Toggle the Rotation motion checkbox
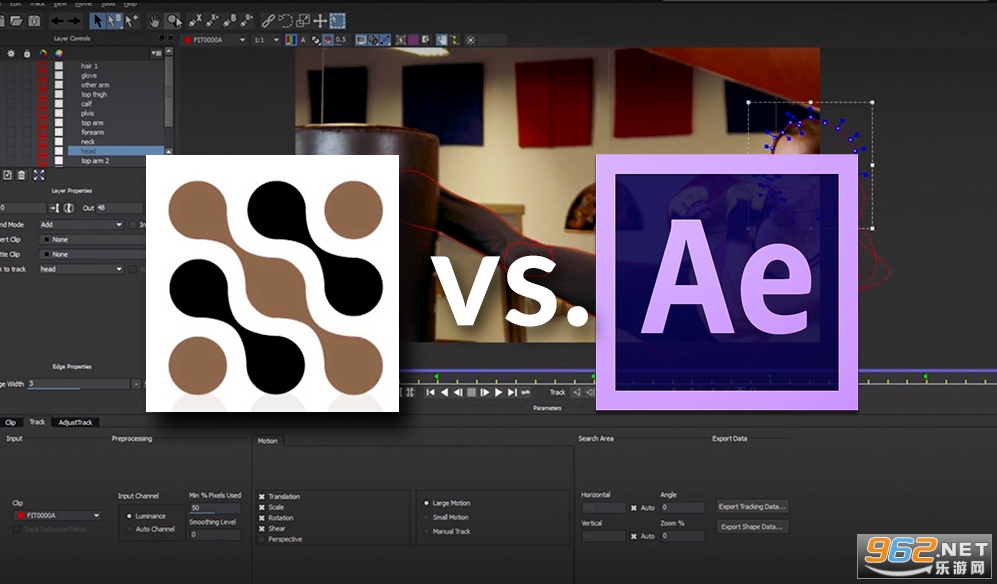This screenshot has height=584, width=997. 261,518
